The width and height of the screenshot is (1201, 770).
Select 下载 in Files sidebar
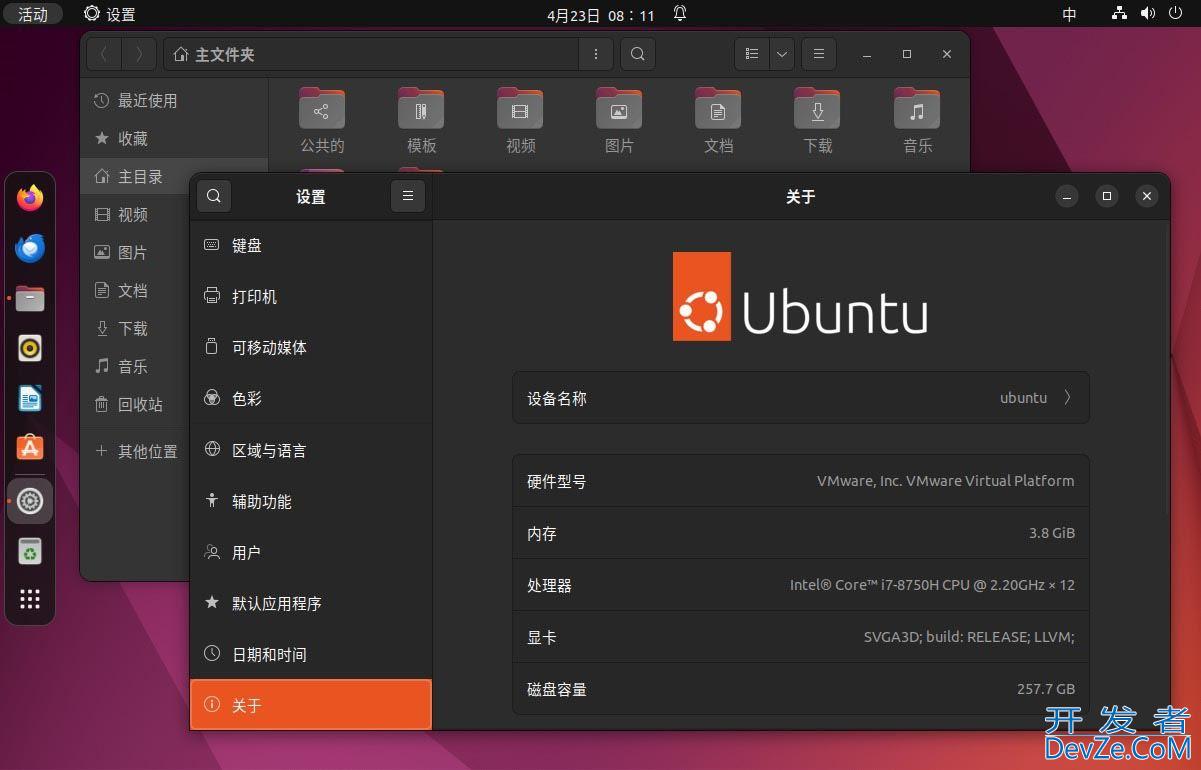(x=136, y=328)
